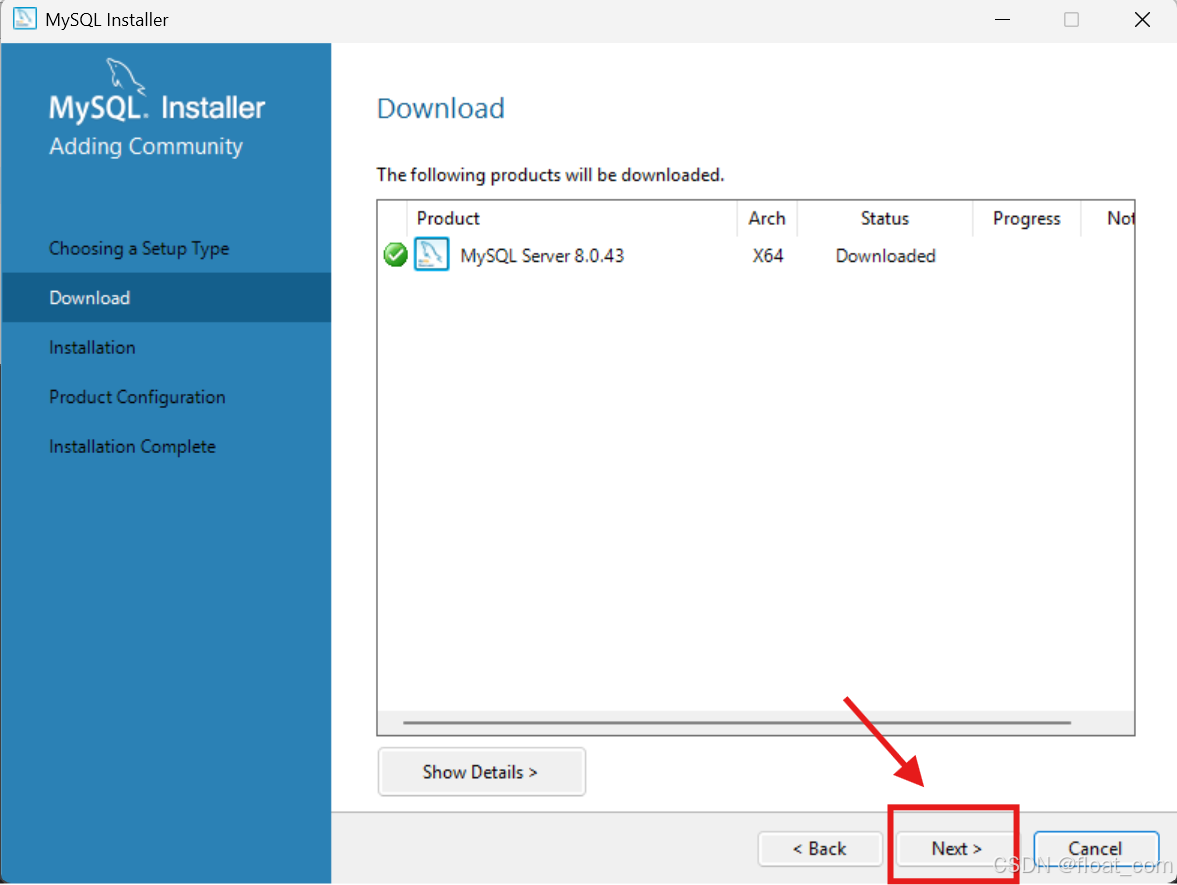The width and height of the screenshot is (1177, 885).
Task: Click the Download page heading
Action: [x=441, y=108]
